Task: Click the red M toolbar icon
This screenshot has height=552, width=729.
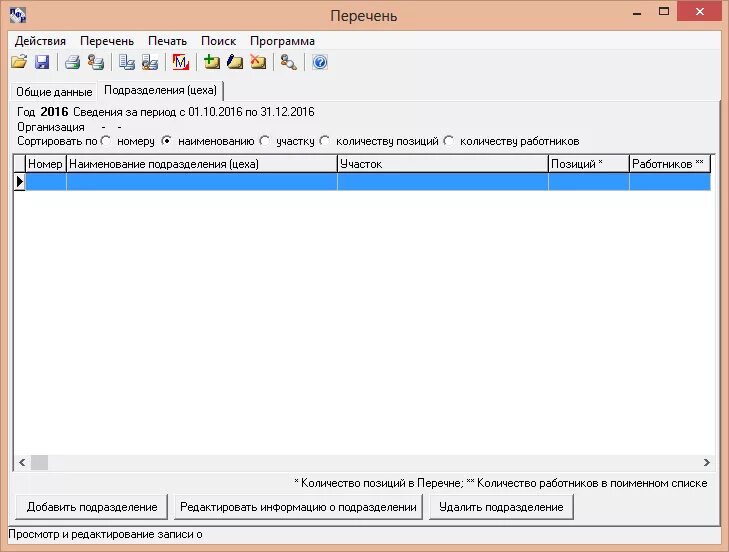Action: [x=180, y=62]
